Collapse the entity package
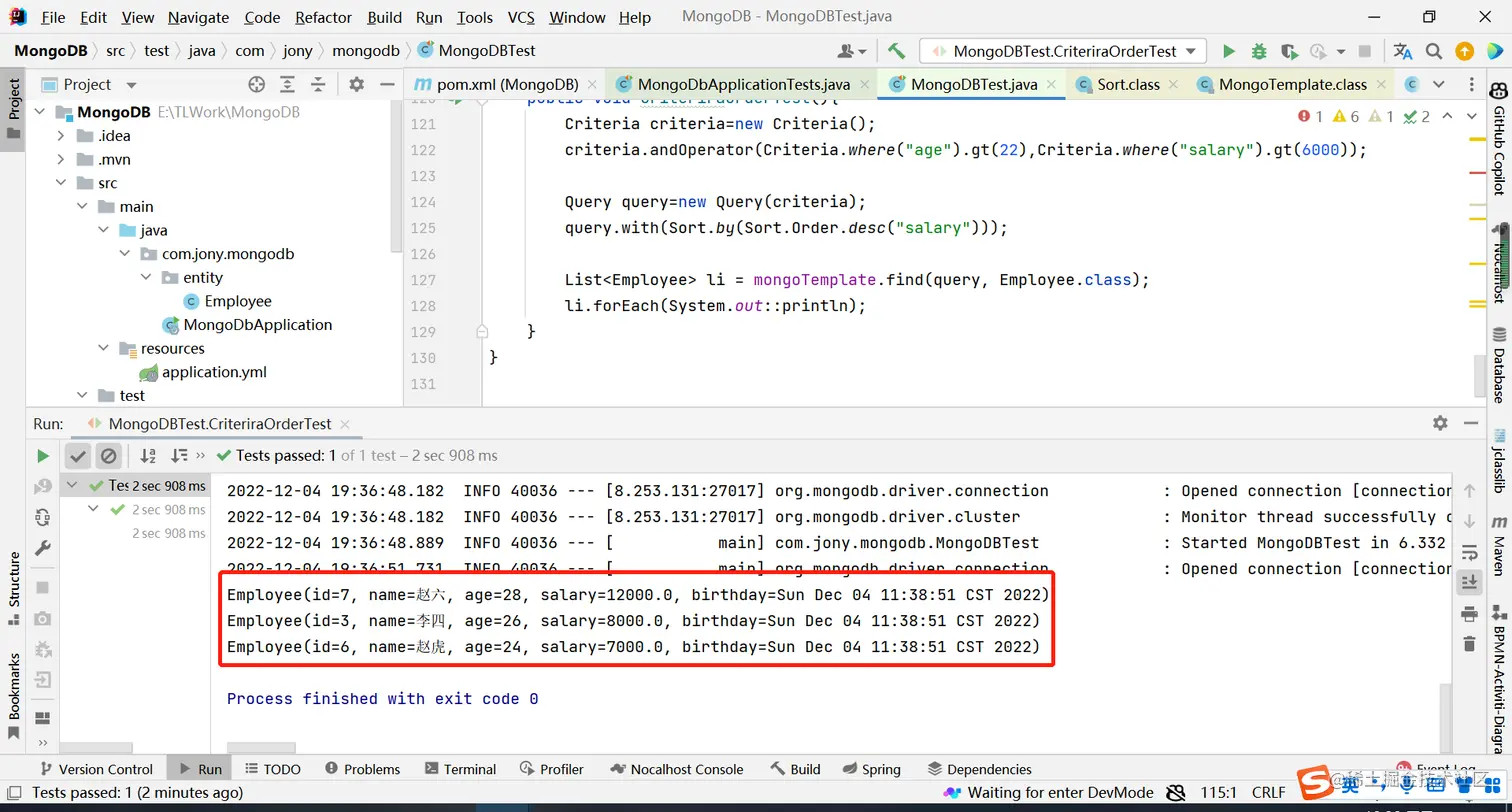The height and width of the screenshot is (812, 1512). pos(146,277)
